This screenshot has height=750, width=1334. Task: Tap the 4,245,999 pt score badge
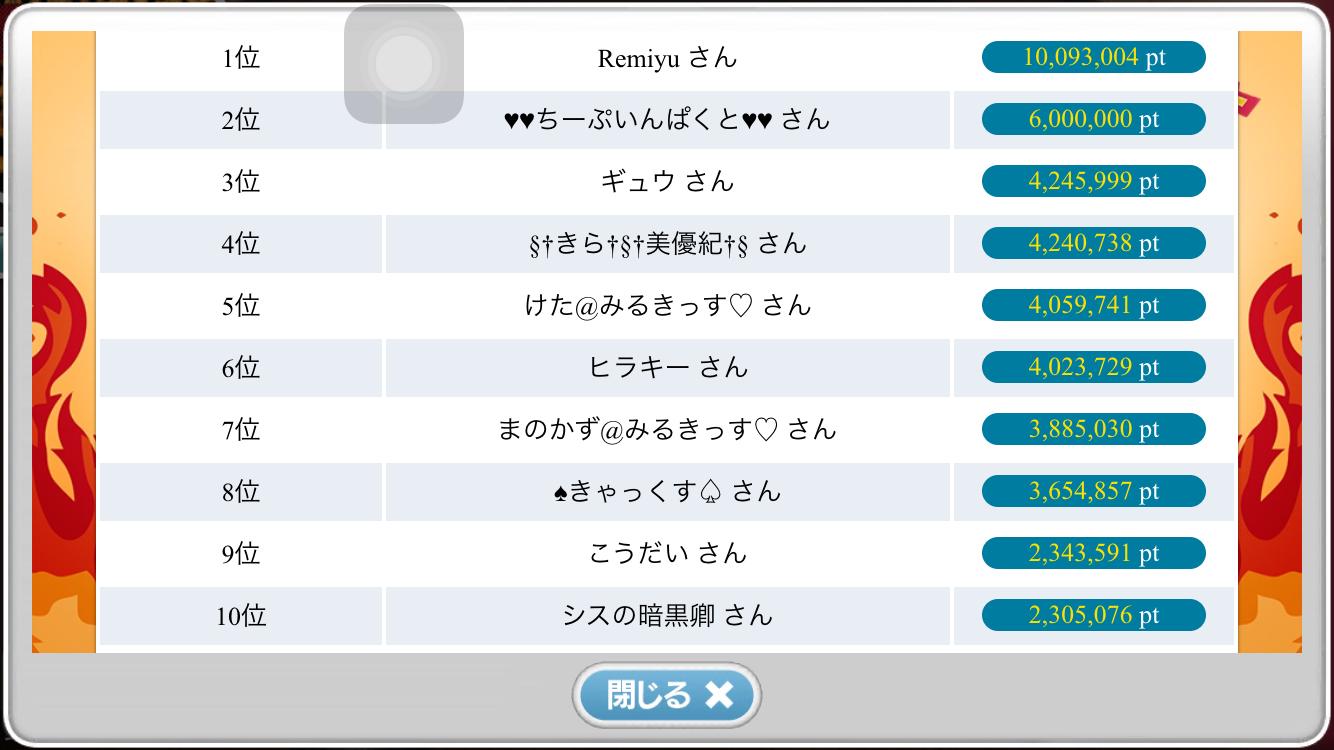(x=1093, y=181)
